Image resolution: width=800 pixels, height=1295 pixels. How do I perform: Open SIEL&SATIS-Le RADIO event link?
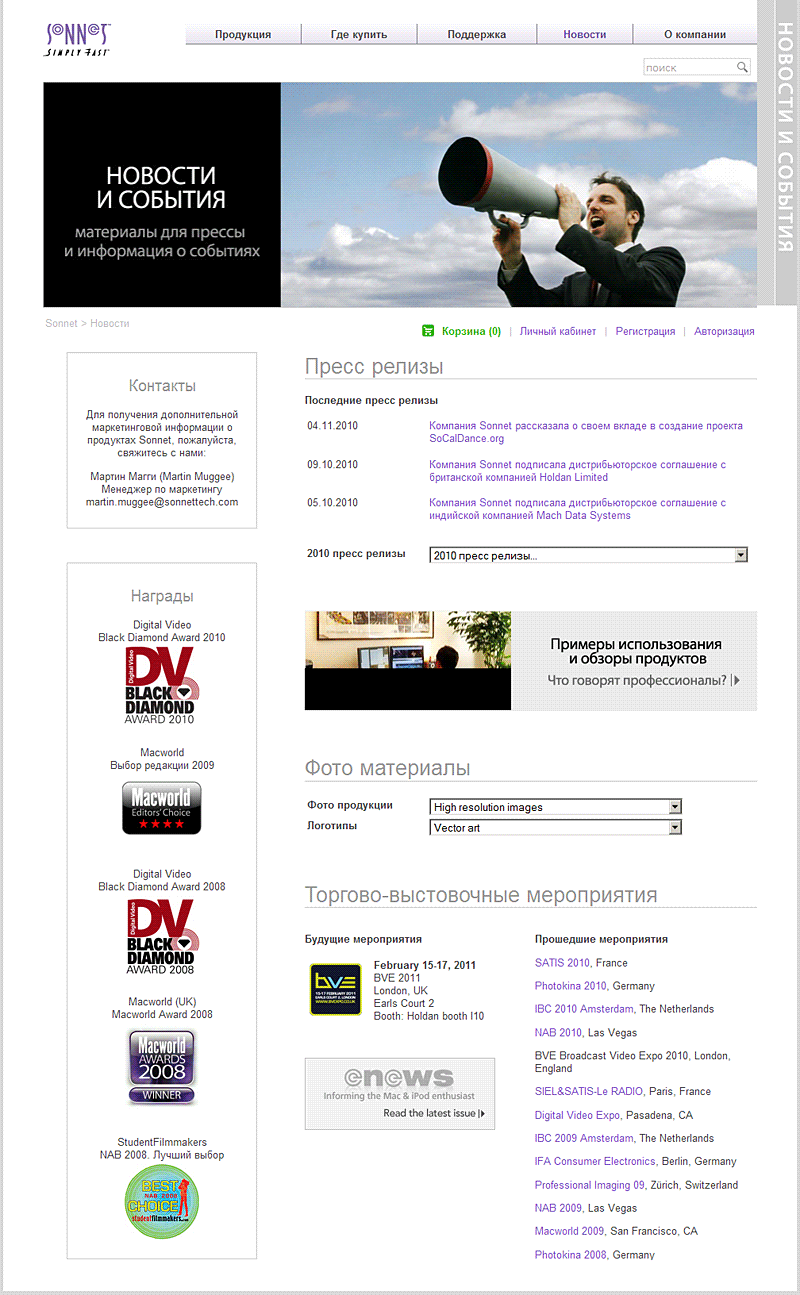[x=589, y=1091]
